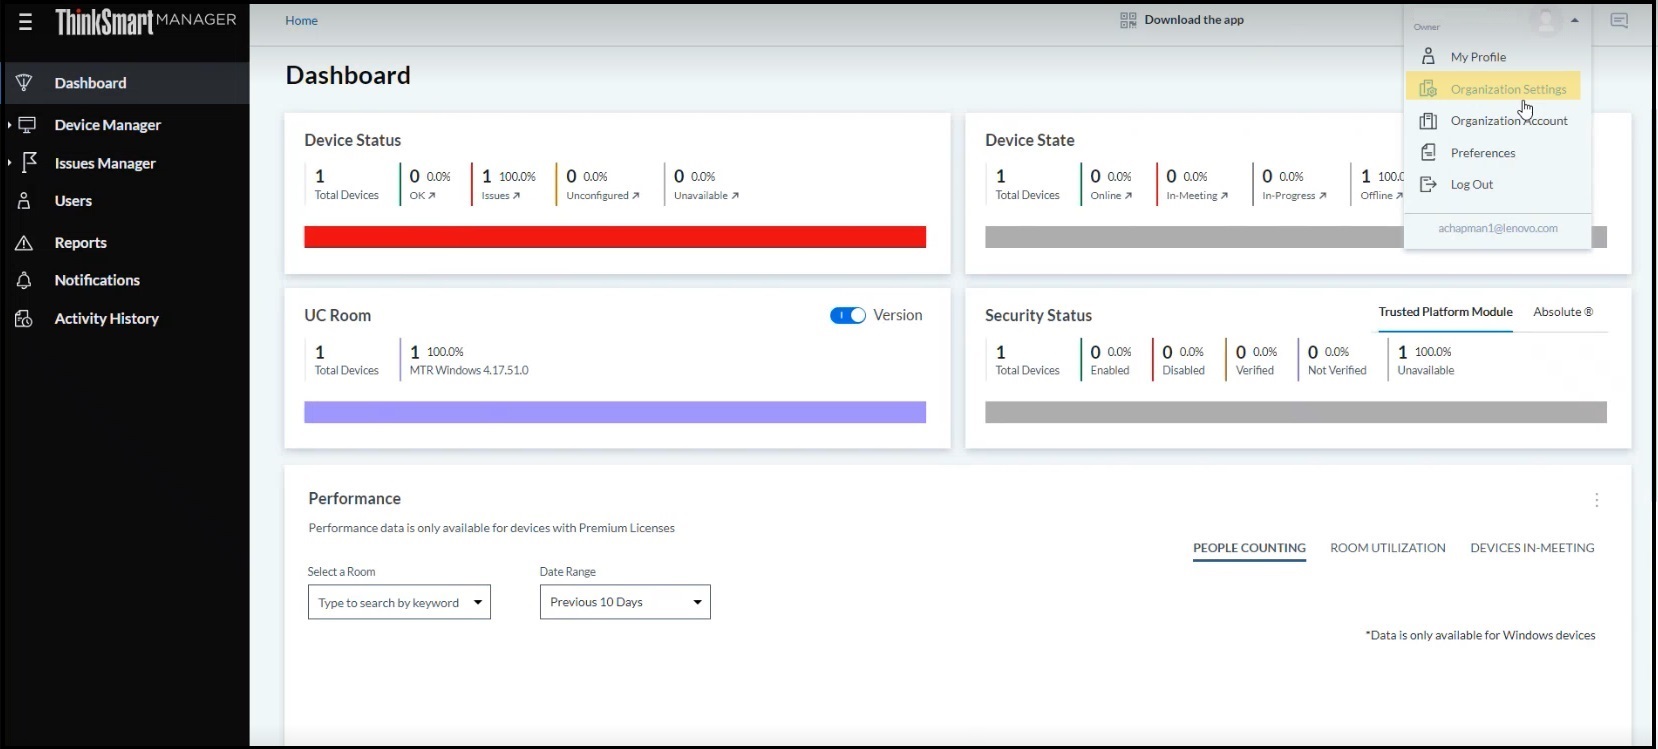This screenshot has height=749, width=1658.
Task: Click the QR code icon
Action: click(x=1128, y=20)
